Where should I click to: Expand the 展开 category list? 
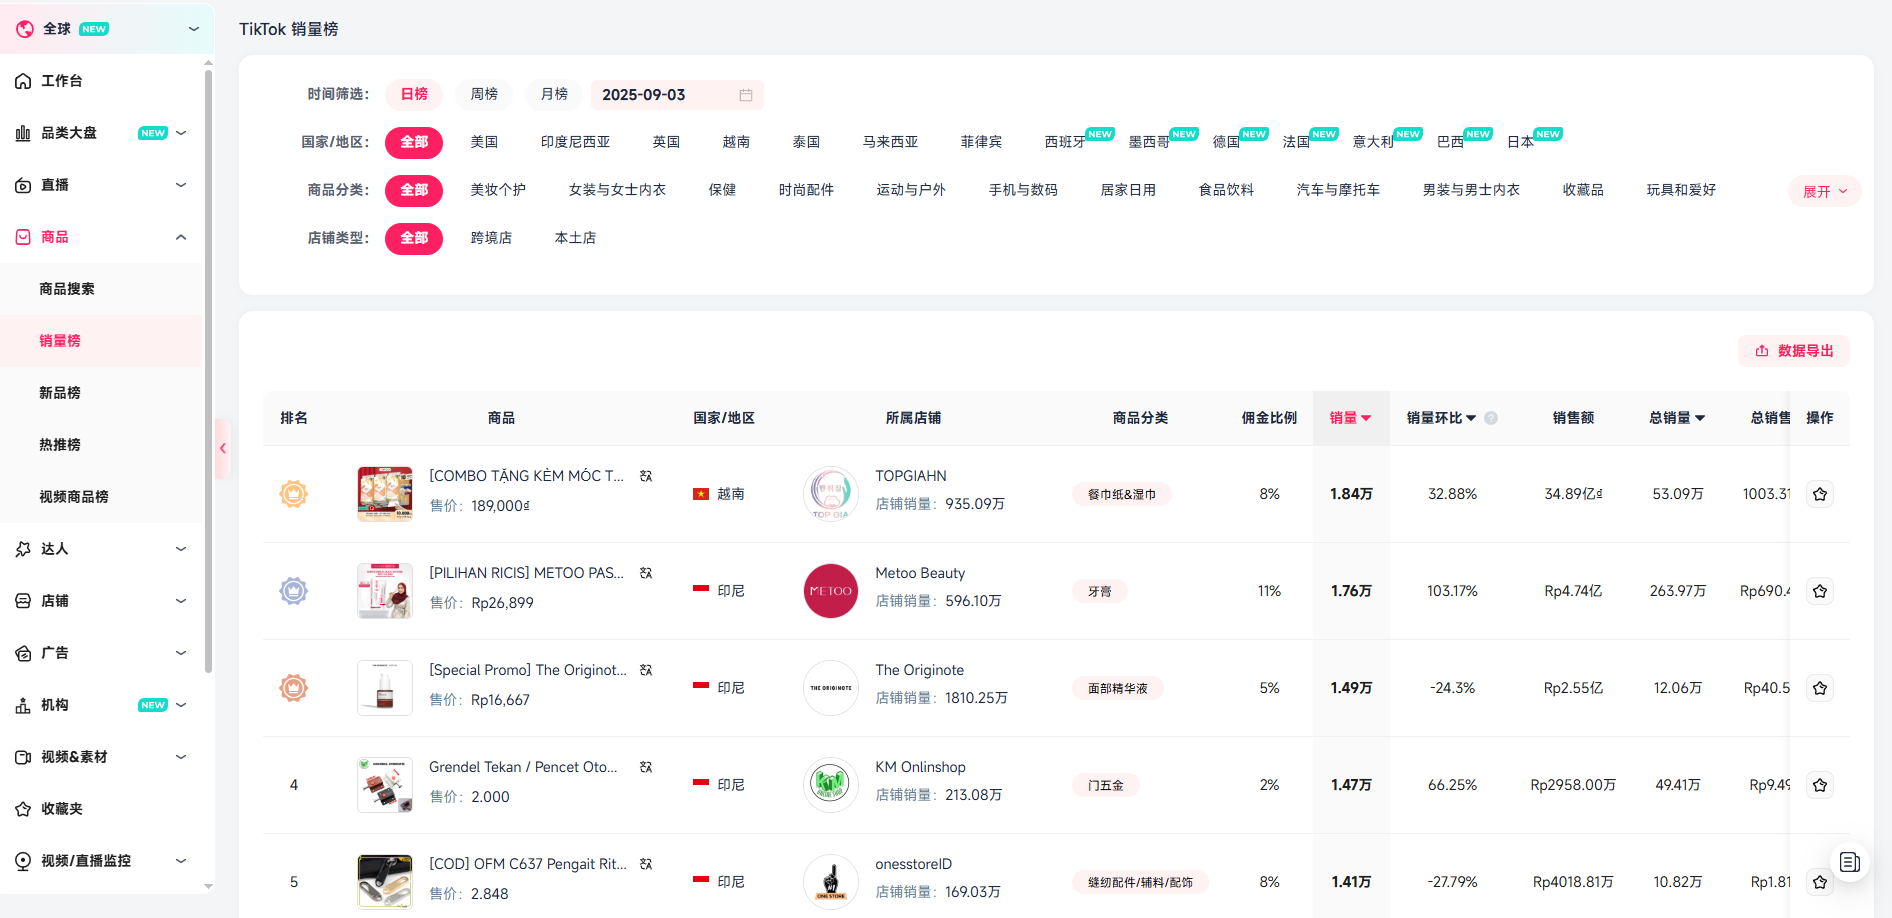click(x=1824, y=191)
